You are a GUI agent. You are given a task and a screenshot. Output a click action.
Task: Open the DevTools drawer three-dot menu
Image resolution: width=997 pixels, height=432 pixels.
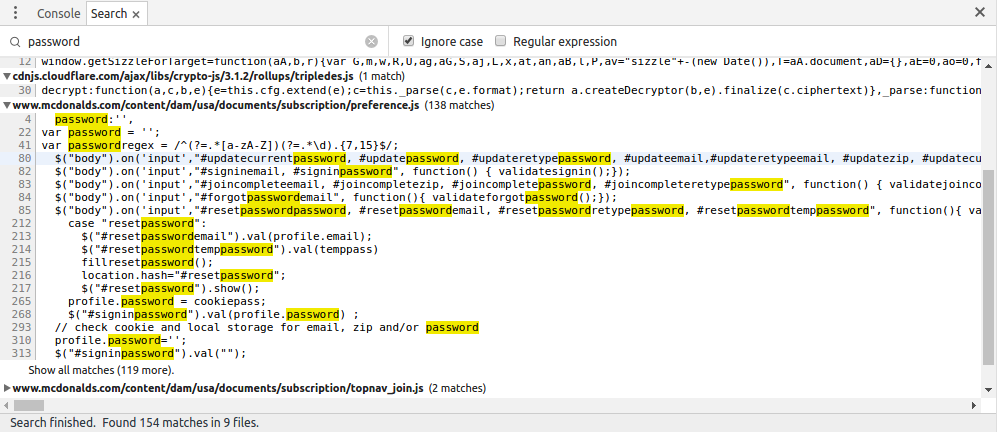15,13
